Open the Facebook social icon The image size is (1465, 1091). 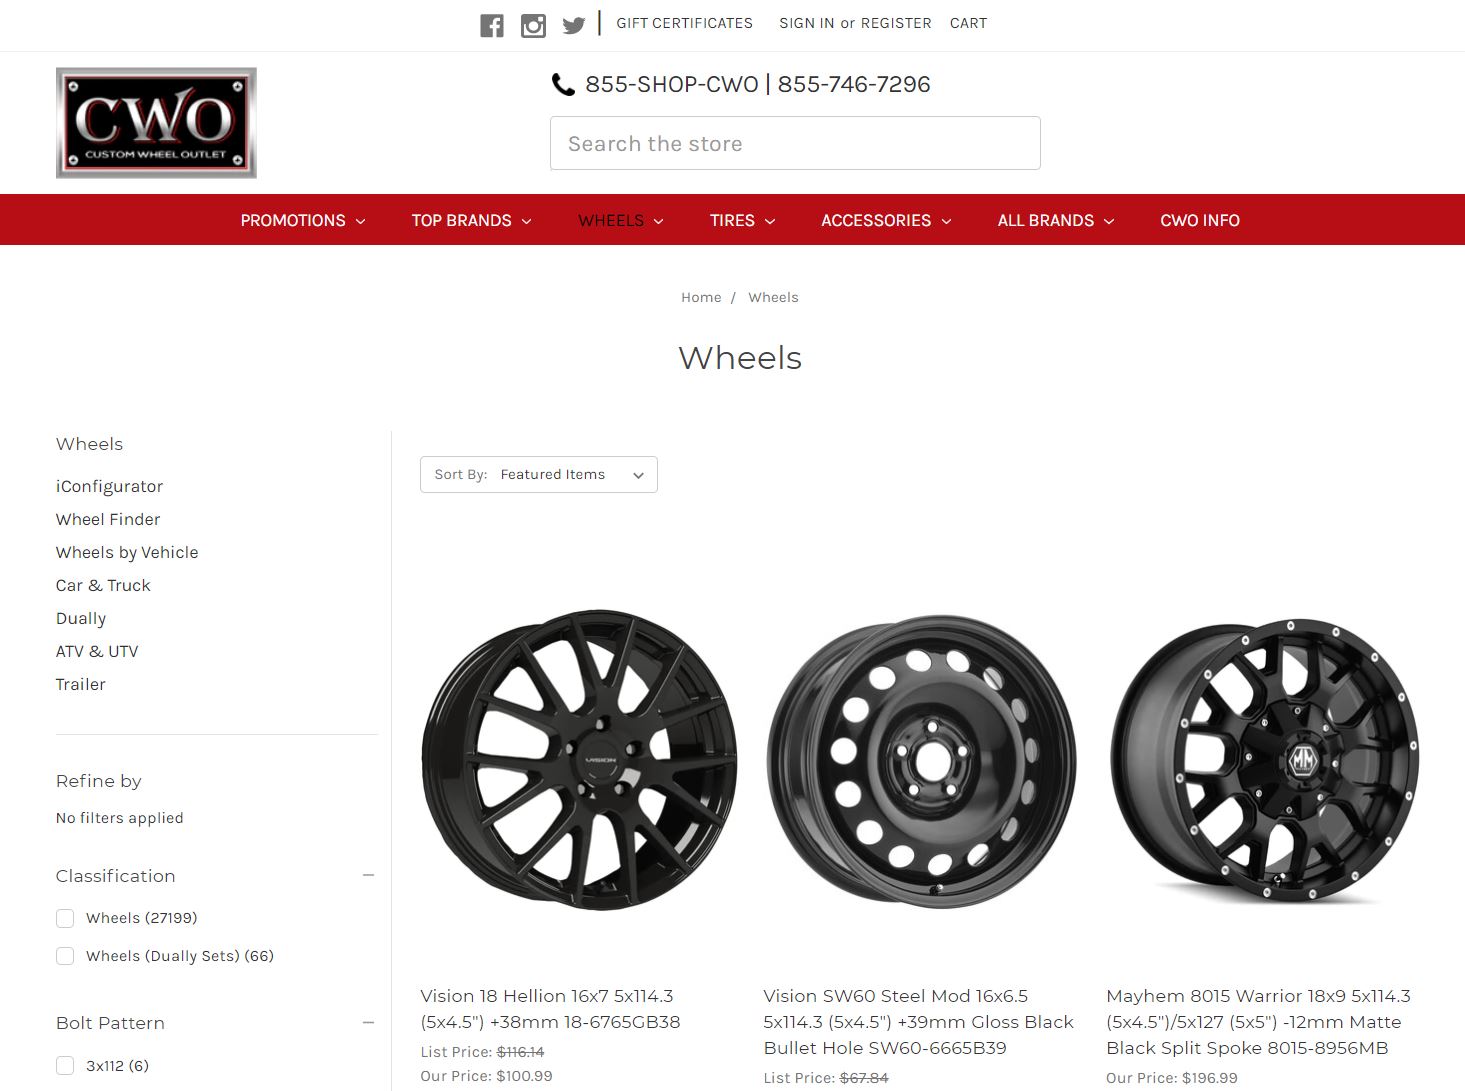pyautogui.click(x=492, y=26)
